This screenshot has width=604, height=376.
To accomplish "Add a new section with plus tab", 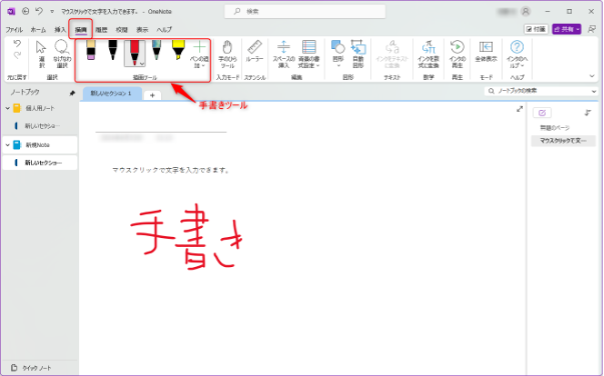I will point(152,95).
